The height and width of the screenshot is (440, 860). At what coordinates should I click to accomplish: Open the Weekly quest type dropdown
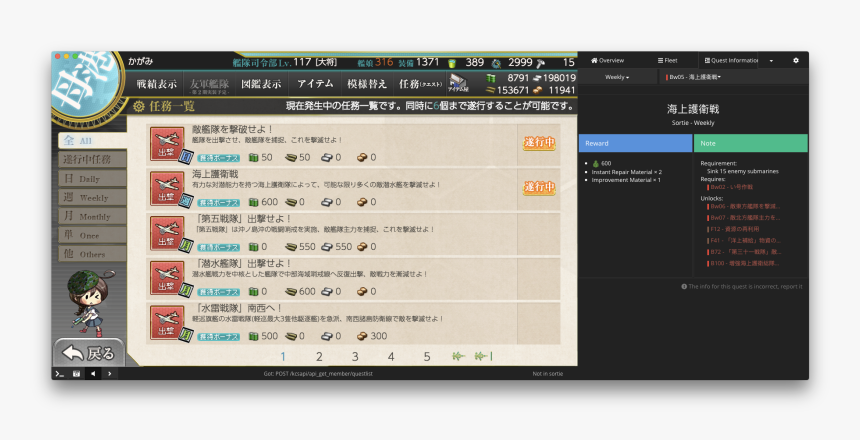click(617, 77)
